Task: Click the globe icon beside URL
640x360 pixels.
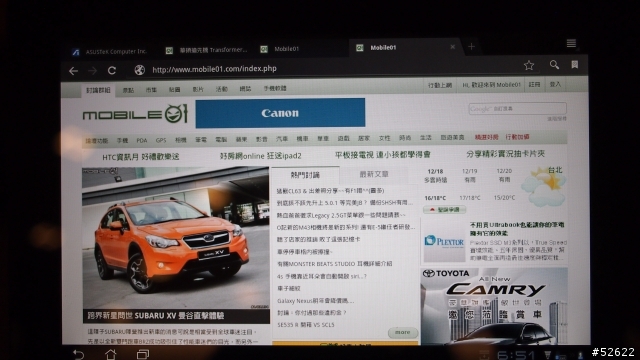Action: [140, 70]
